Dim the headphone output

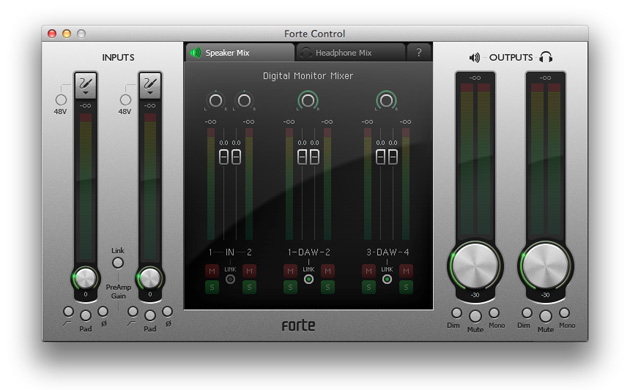point(527,312)
